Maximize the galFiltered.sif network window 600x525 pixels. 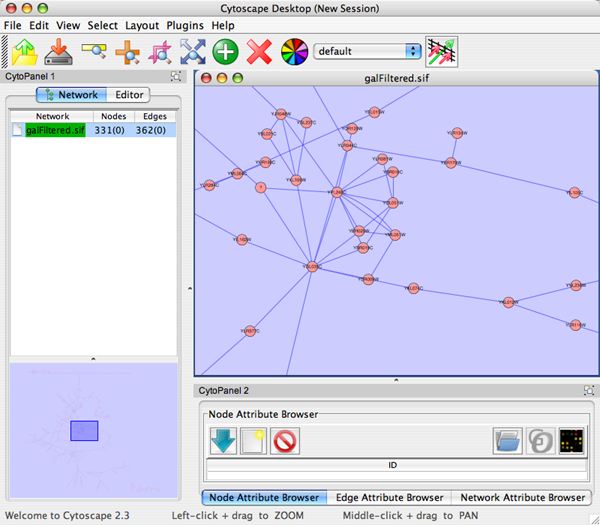tap(238, 78)
